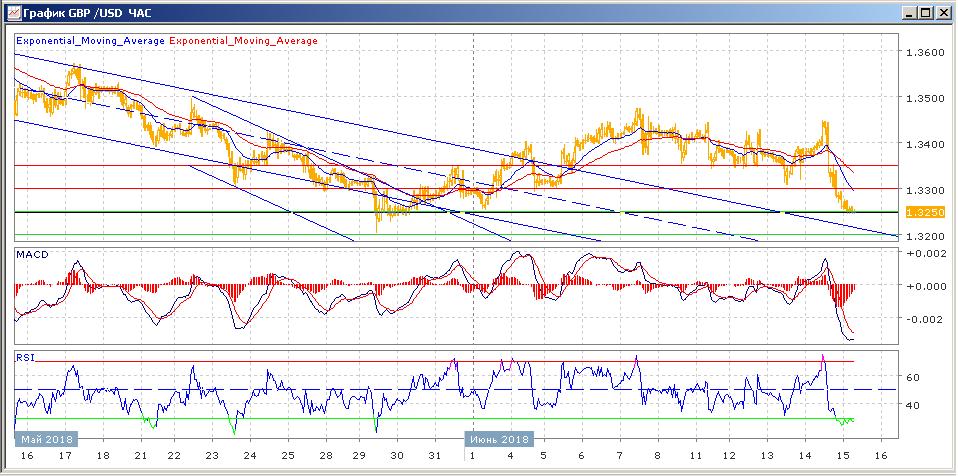Click date label 13 on time axis
958x476 pixels.
[767, 456]
